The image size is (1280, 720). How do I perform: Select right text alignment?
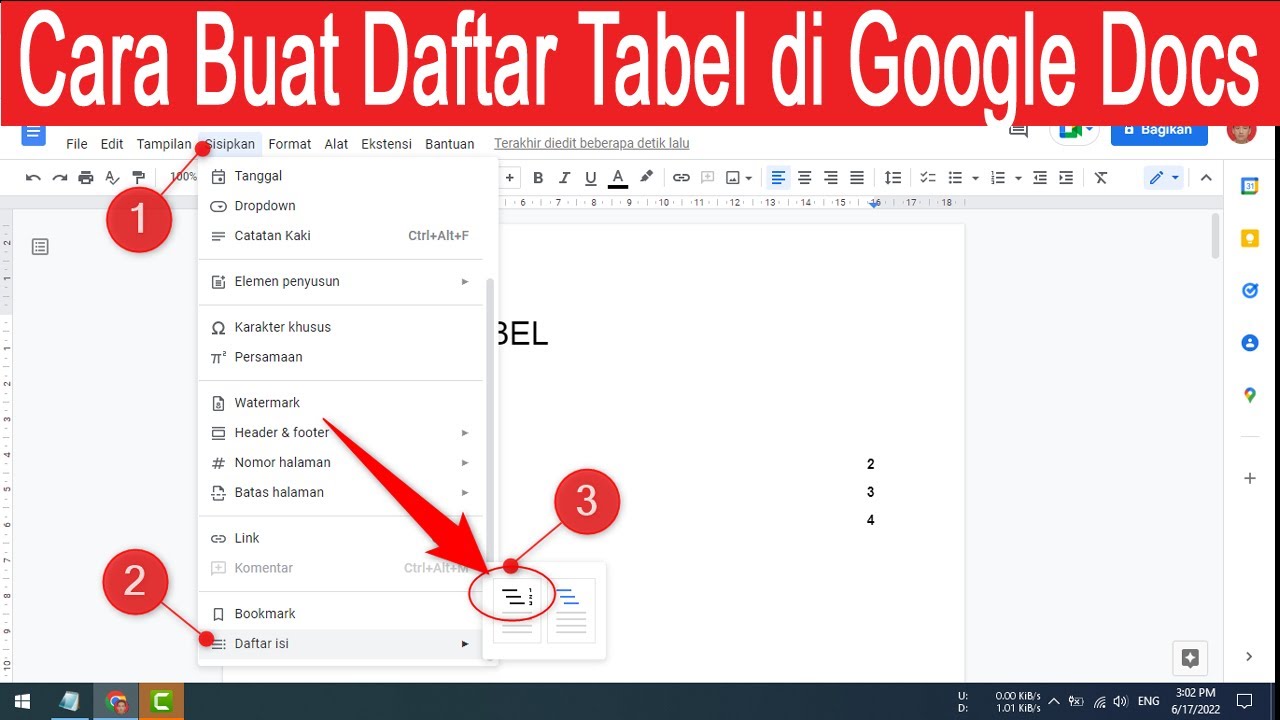pos(830,178)
